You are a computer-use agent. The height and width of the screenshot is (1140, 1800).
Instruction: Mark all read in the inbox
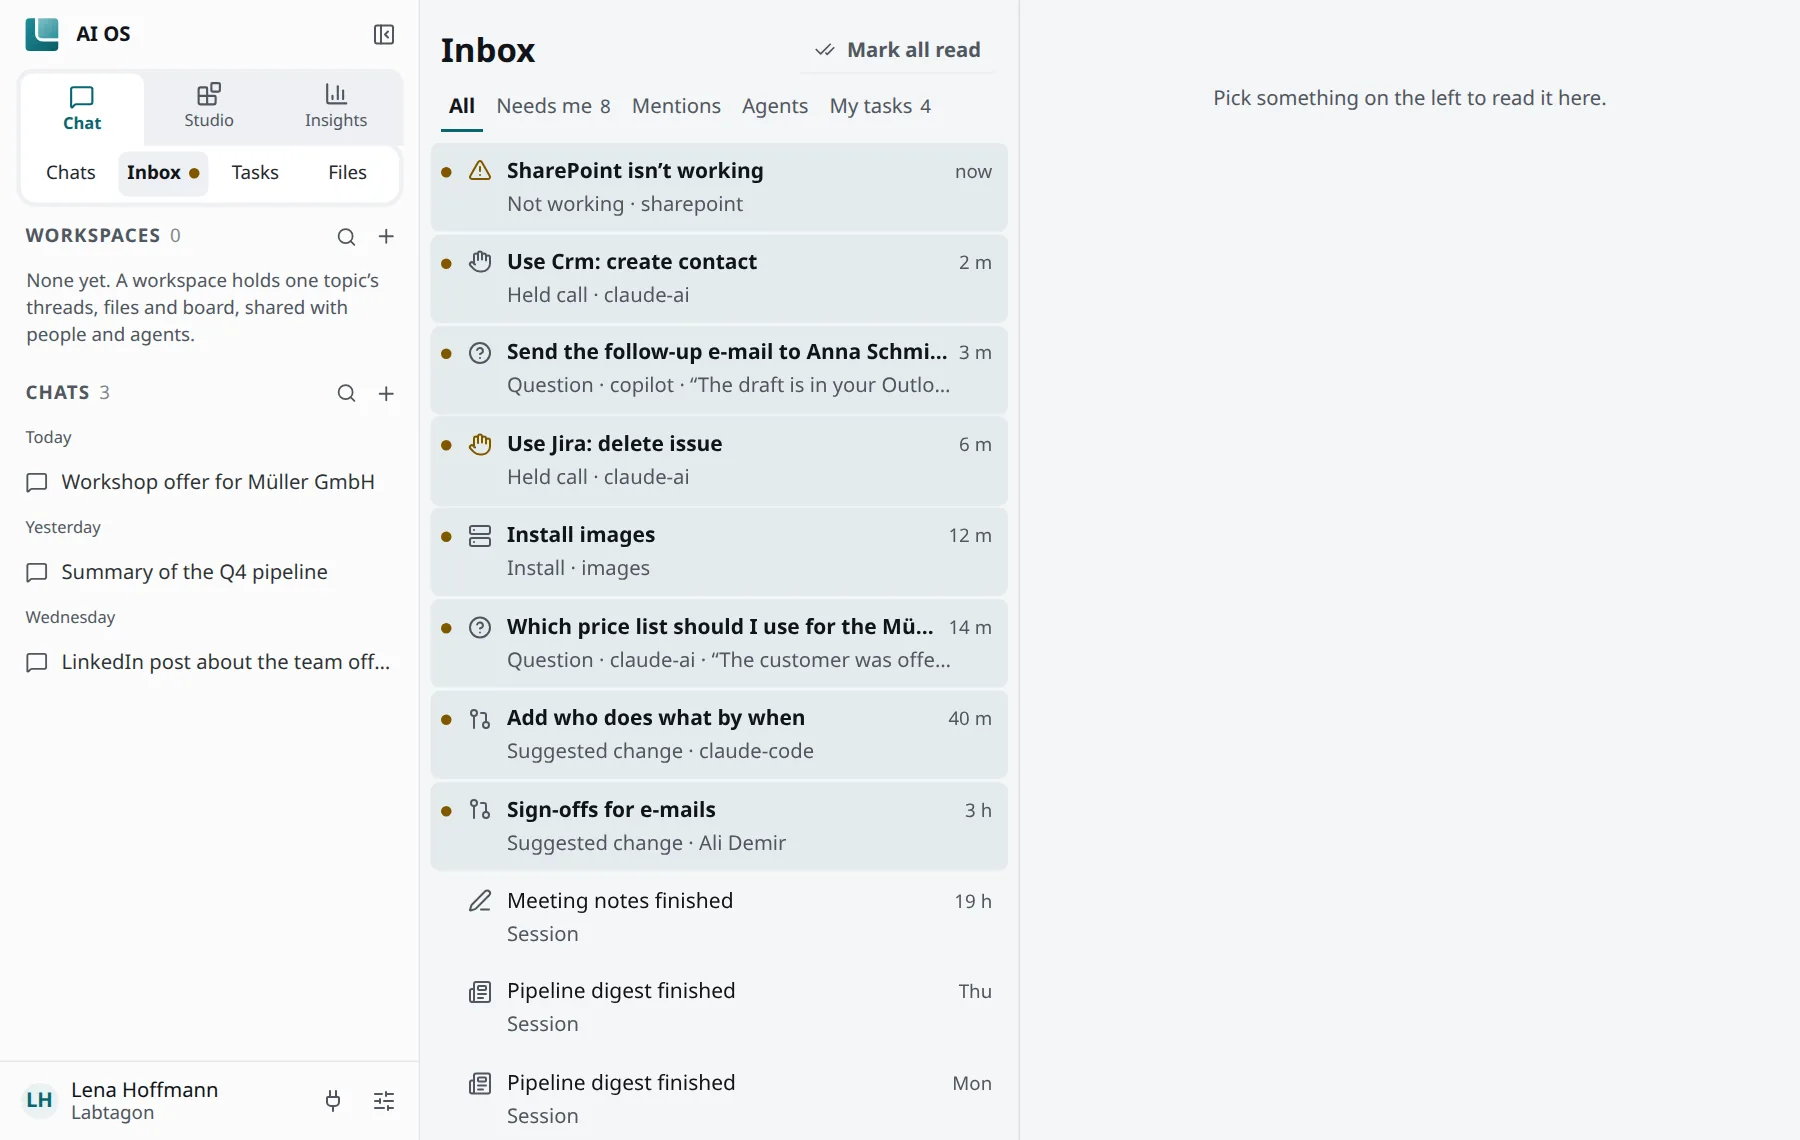coord(898,50)
